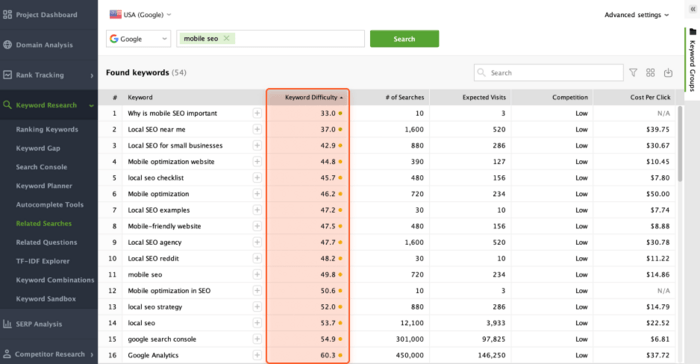
Task: Click the Keyword Research magnifier icon
Action: (x=8, y=105)
